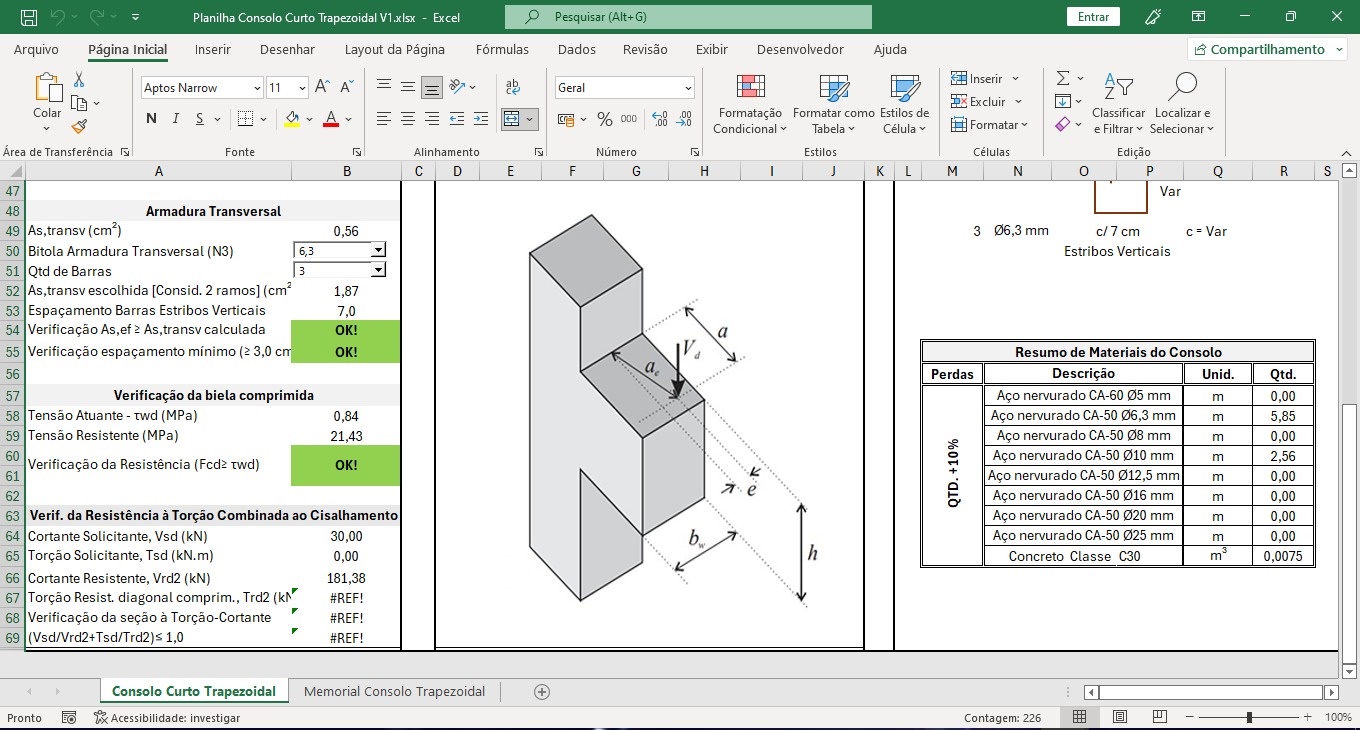Open the Fórmulas ribbon tab
This screenshot has width=1360, height=730.
coord(502,49)
